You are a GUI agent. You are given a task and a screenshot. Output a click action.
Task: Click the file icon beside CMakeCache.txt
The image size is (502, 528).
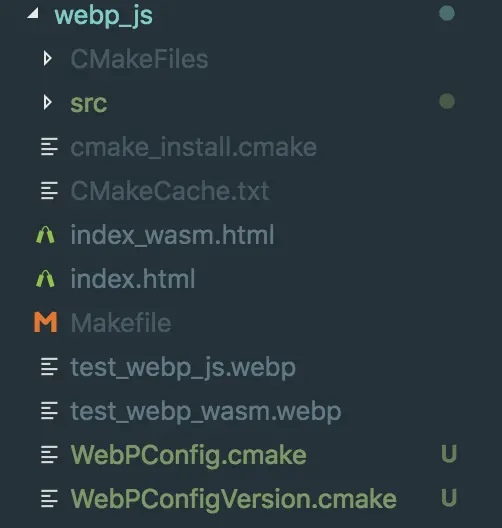pos(49,191)
